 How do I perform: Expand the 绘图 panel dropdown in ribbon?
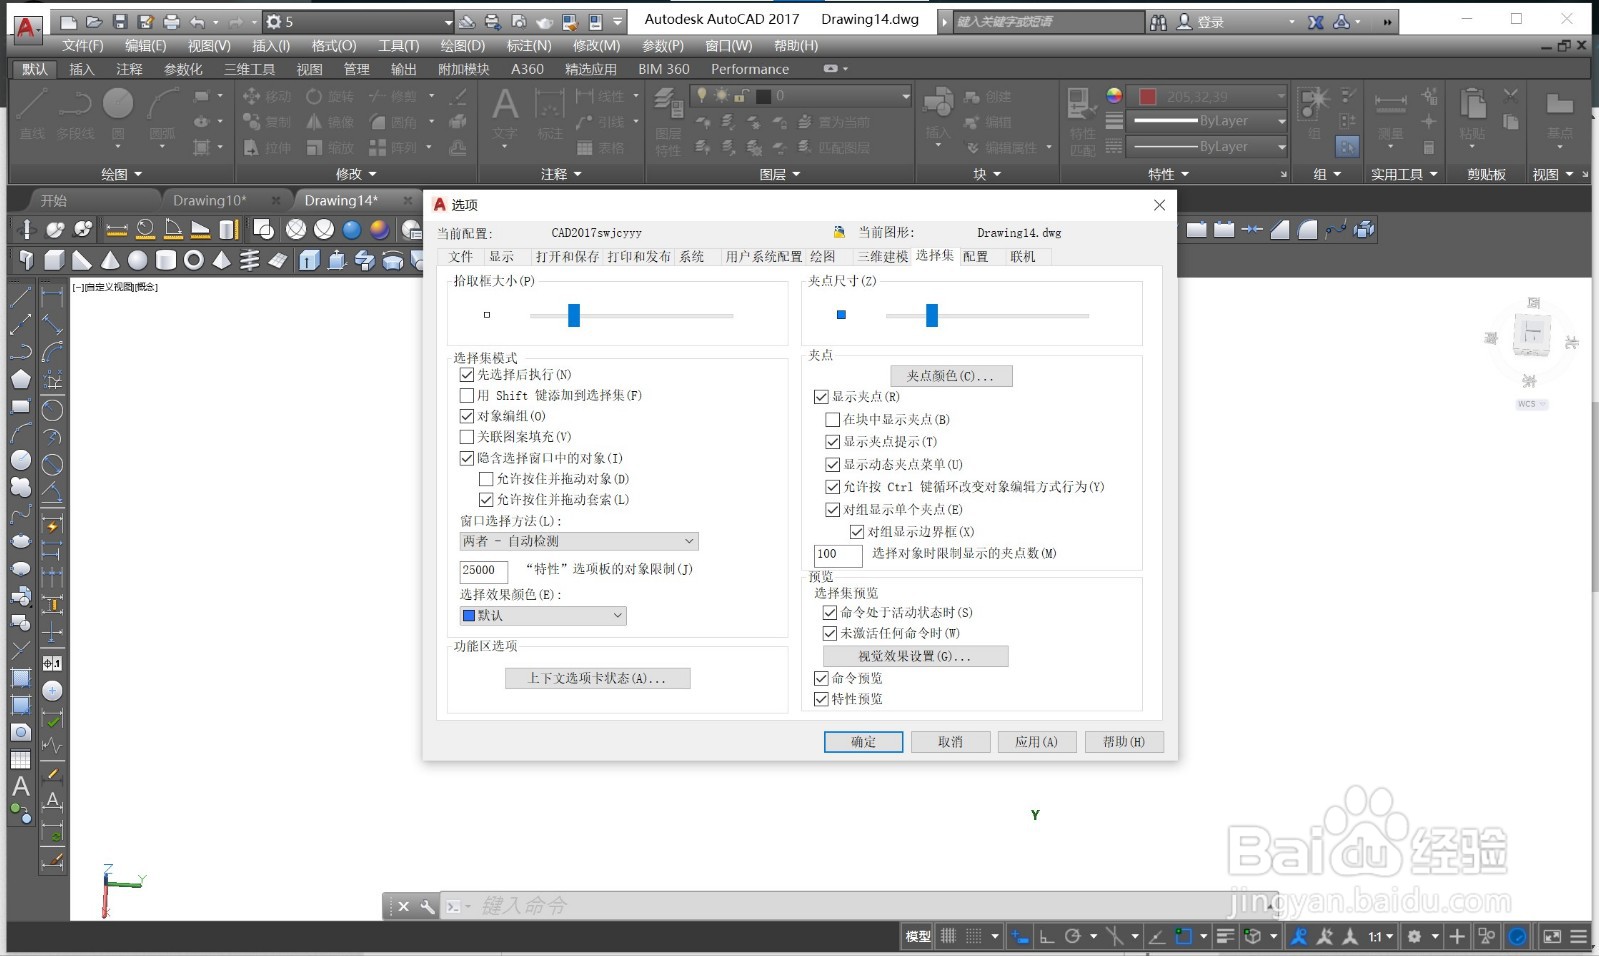click(x=122, y=174)
